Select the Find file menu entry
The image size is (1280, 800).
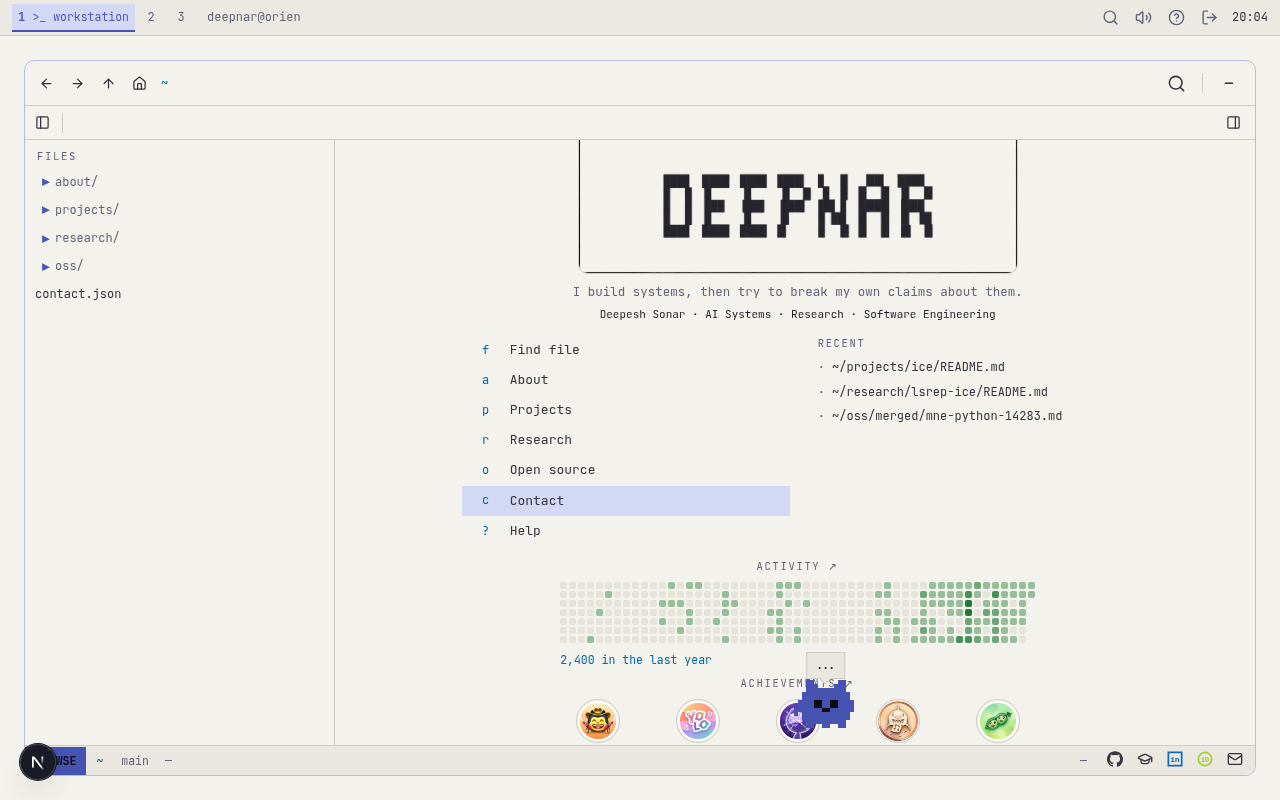click(x=626, y=350)
